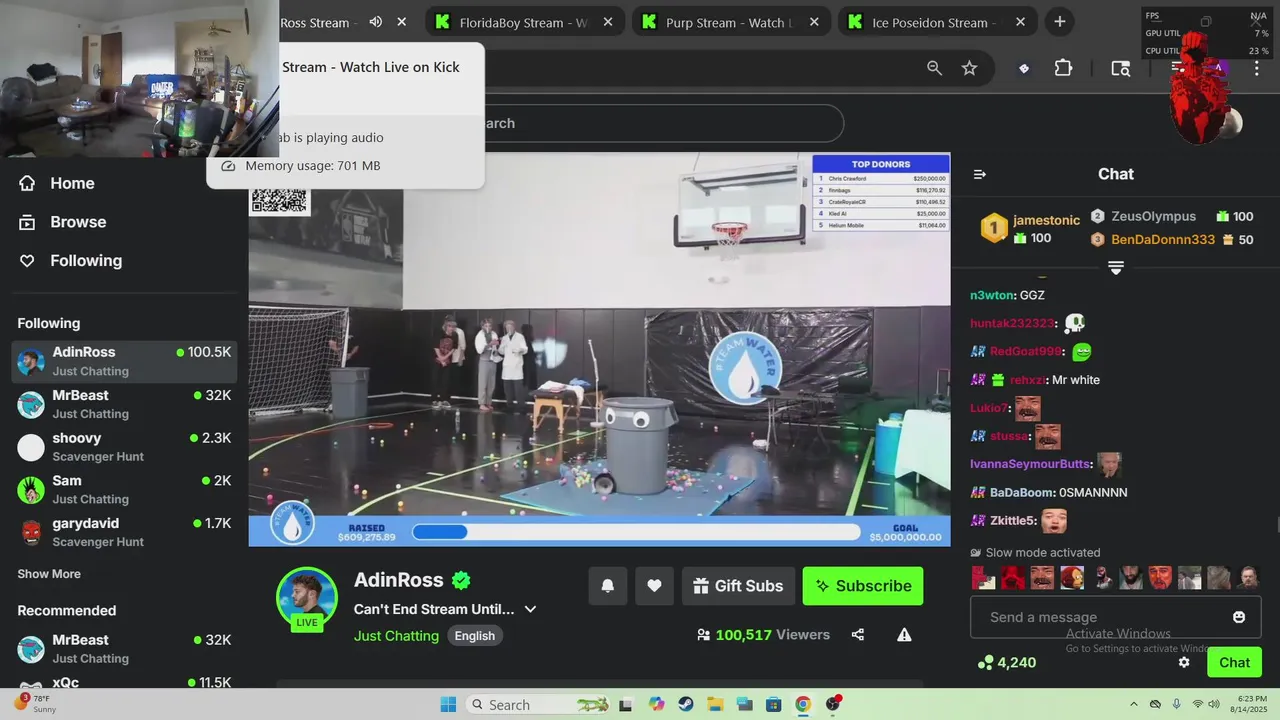The height and width of the screenshot is (720, 1280).
Task: Close the Purp Stream tab
Action: tap(814, 22)
